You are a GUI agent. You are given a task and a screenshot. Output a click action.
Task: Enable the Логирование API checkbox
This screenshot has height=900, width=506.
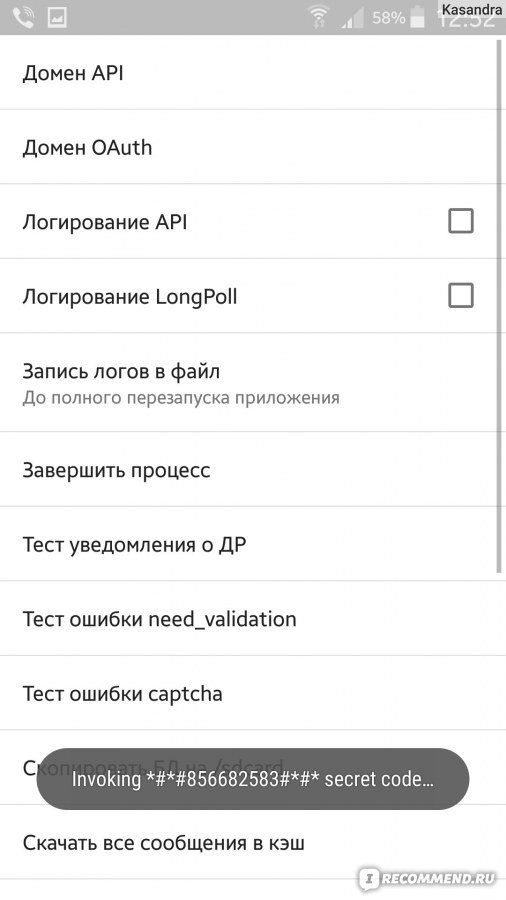[x=461, y=221]
